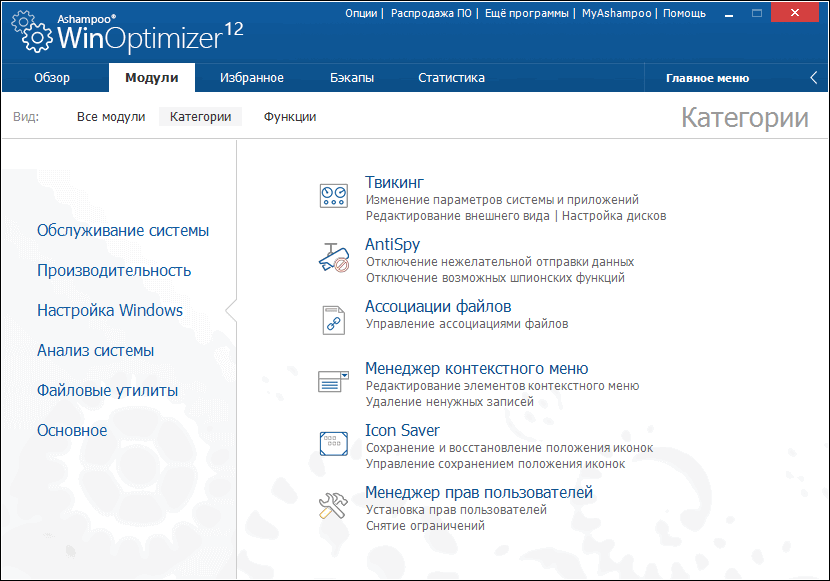Click 'Удаление ненужных записей' text
This screenshot has width=830, height=581.
pos(450,402)
